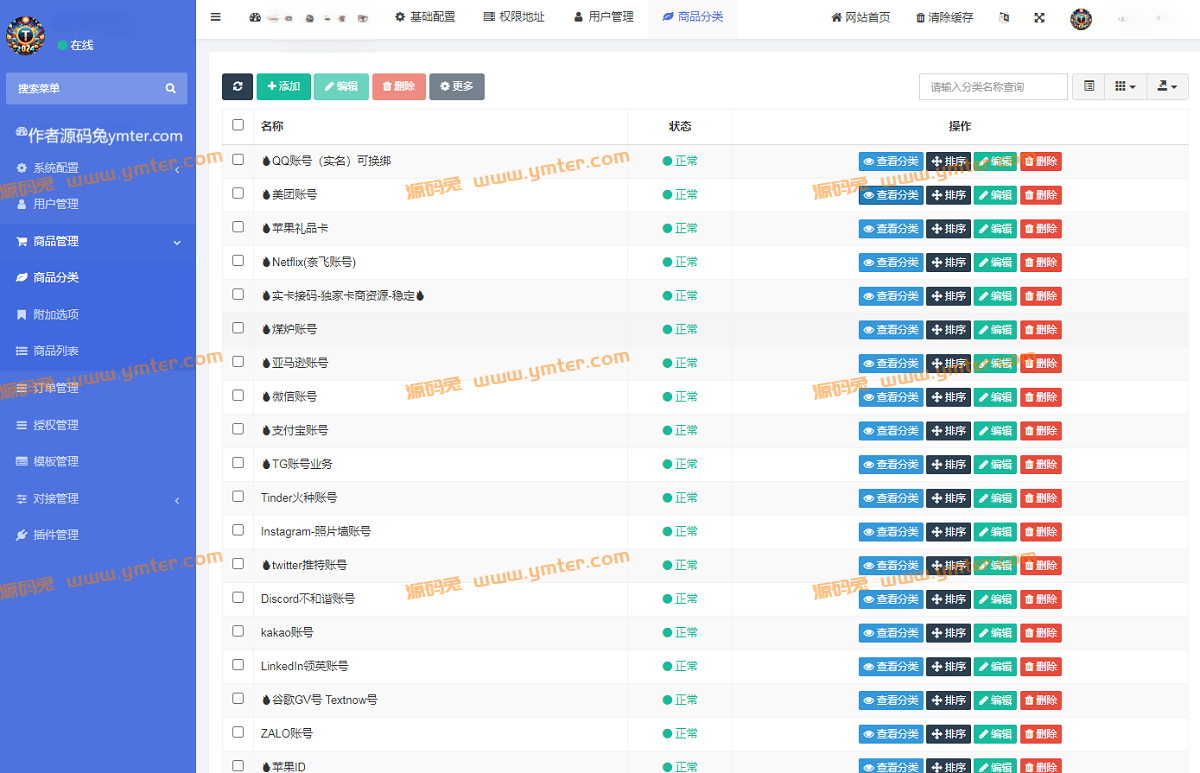
Task: Open 插件管理 in the sidebar
Action: click(98, 535)
